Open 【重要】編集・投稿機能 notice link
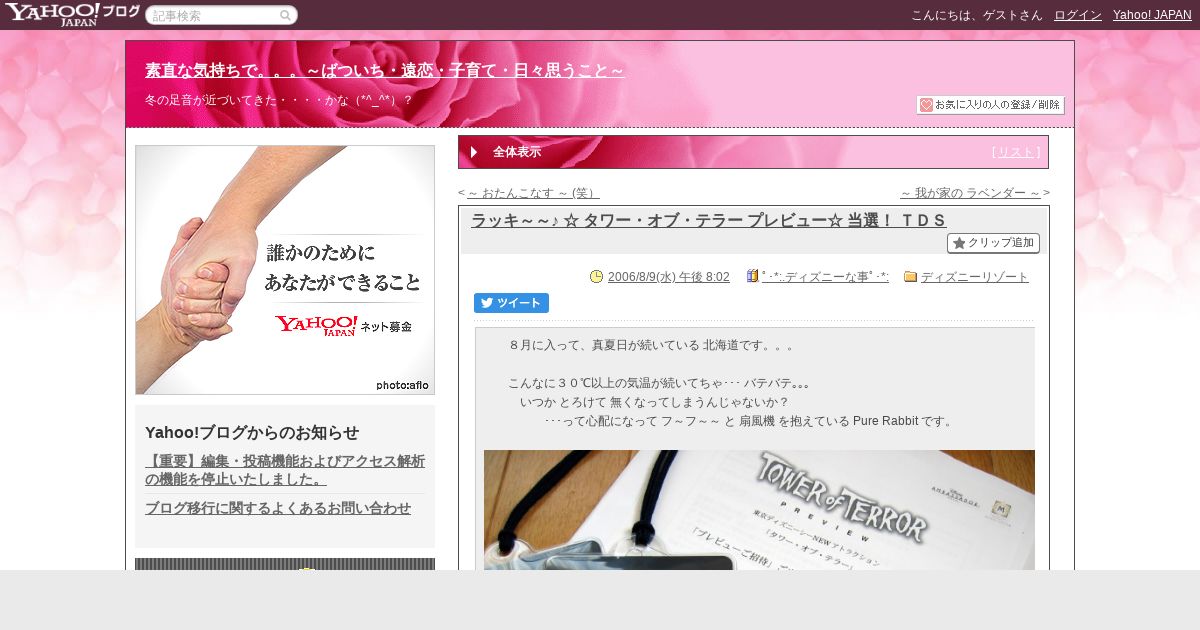 tap(285, 470)
